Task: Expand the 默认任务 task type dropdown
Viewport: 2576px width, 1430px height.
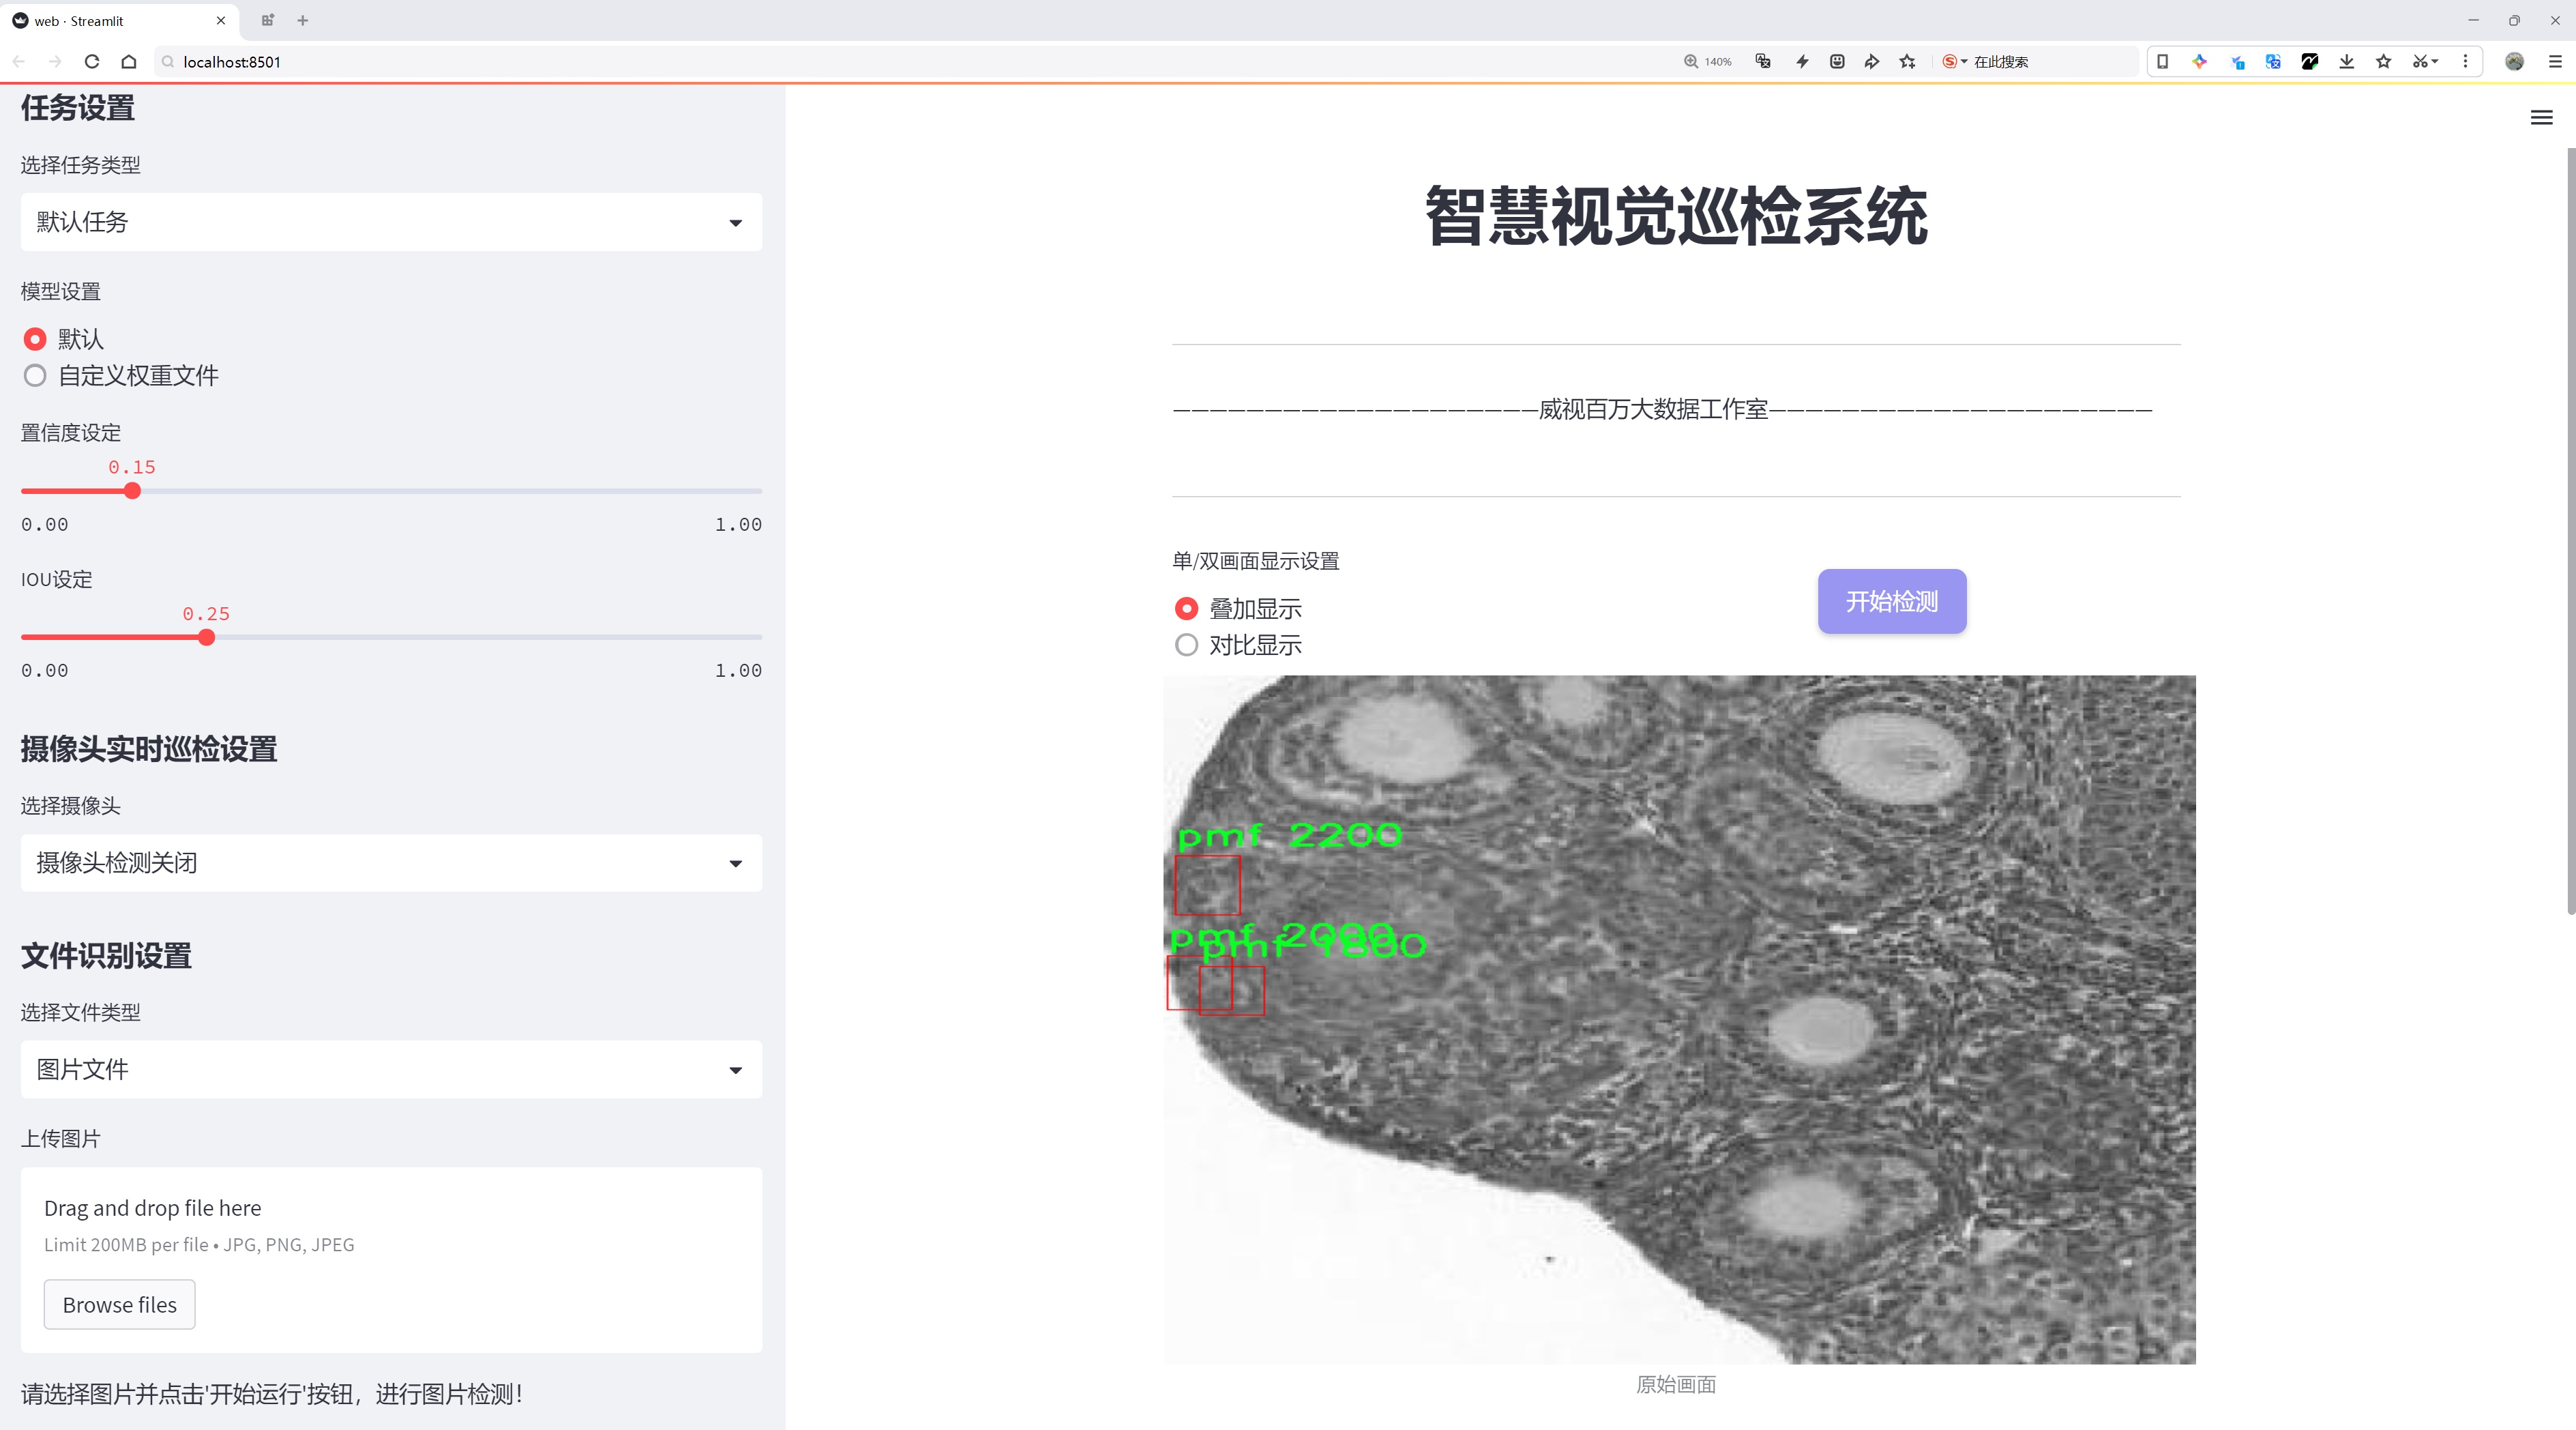Action: (x=391, y=222)
